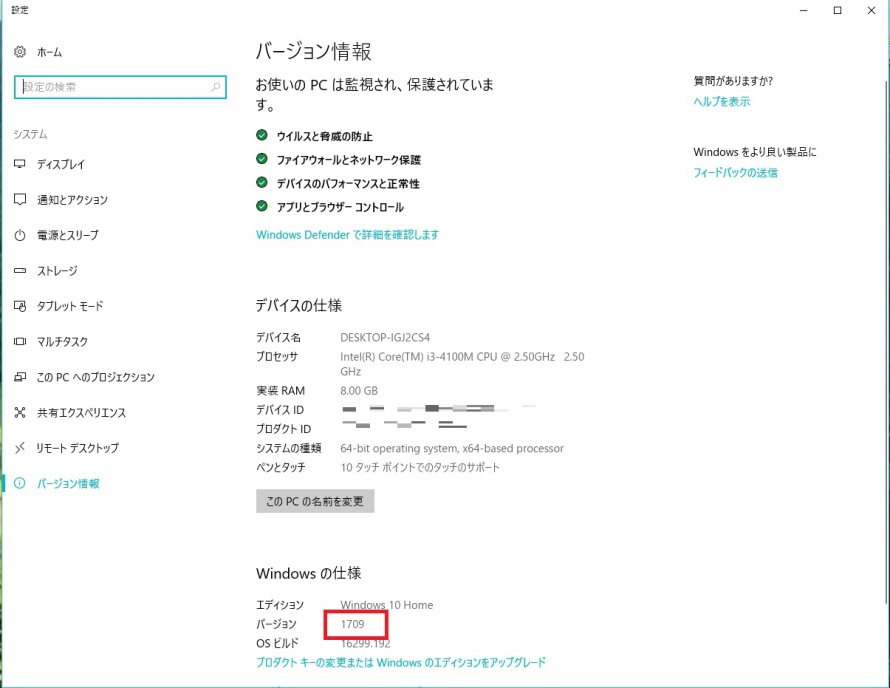The width and height of the screenshot is (890, 688).
Task: Click green check next to ファイアウォールとネットワーク保護
Action: point(262,159)
